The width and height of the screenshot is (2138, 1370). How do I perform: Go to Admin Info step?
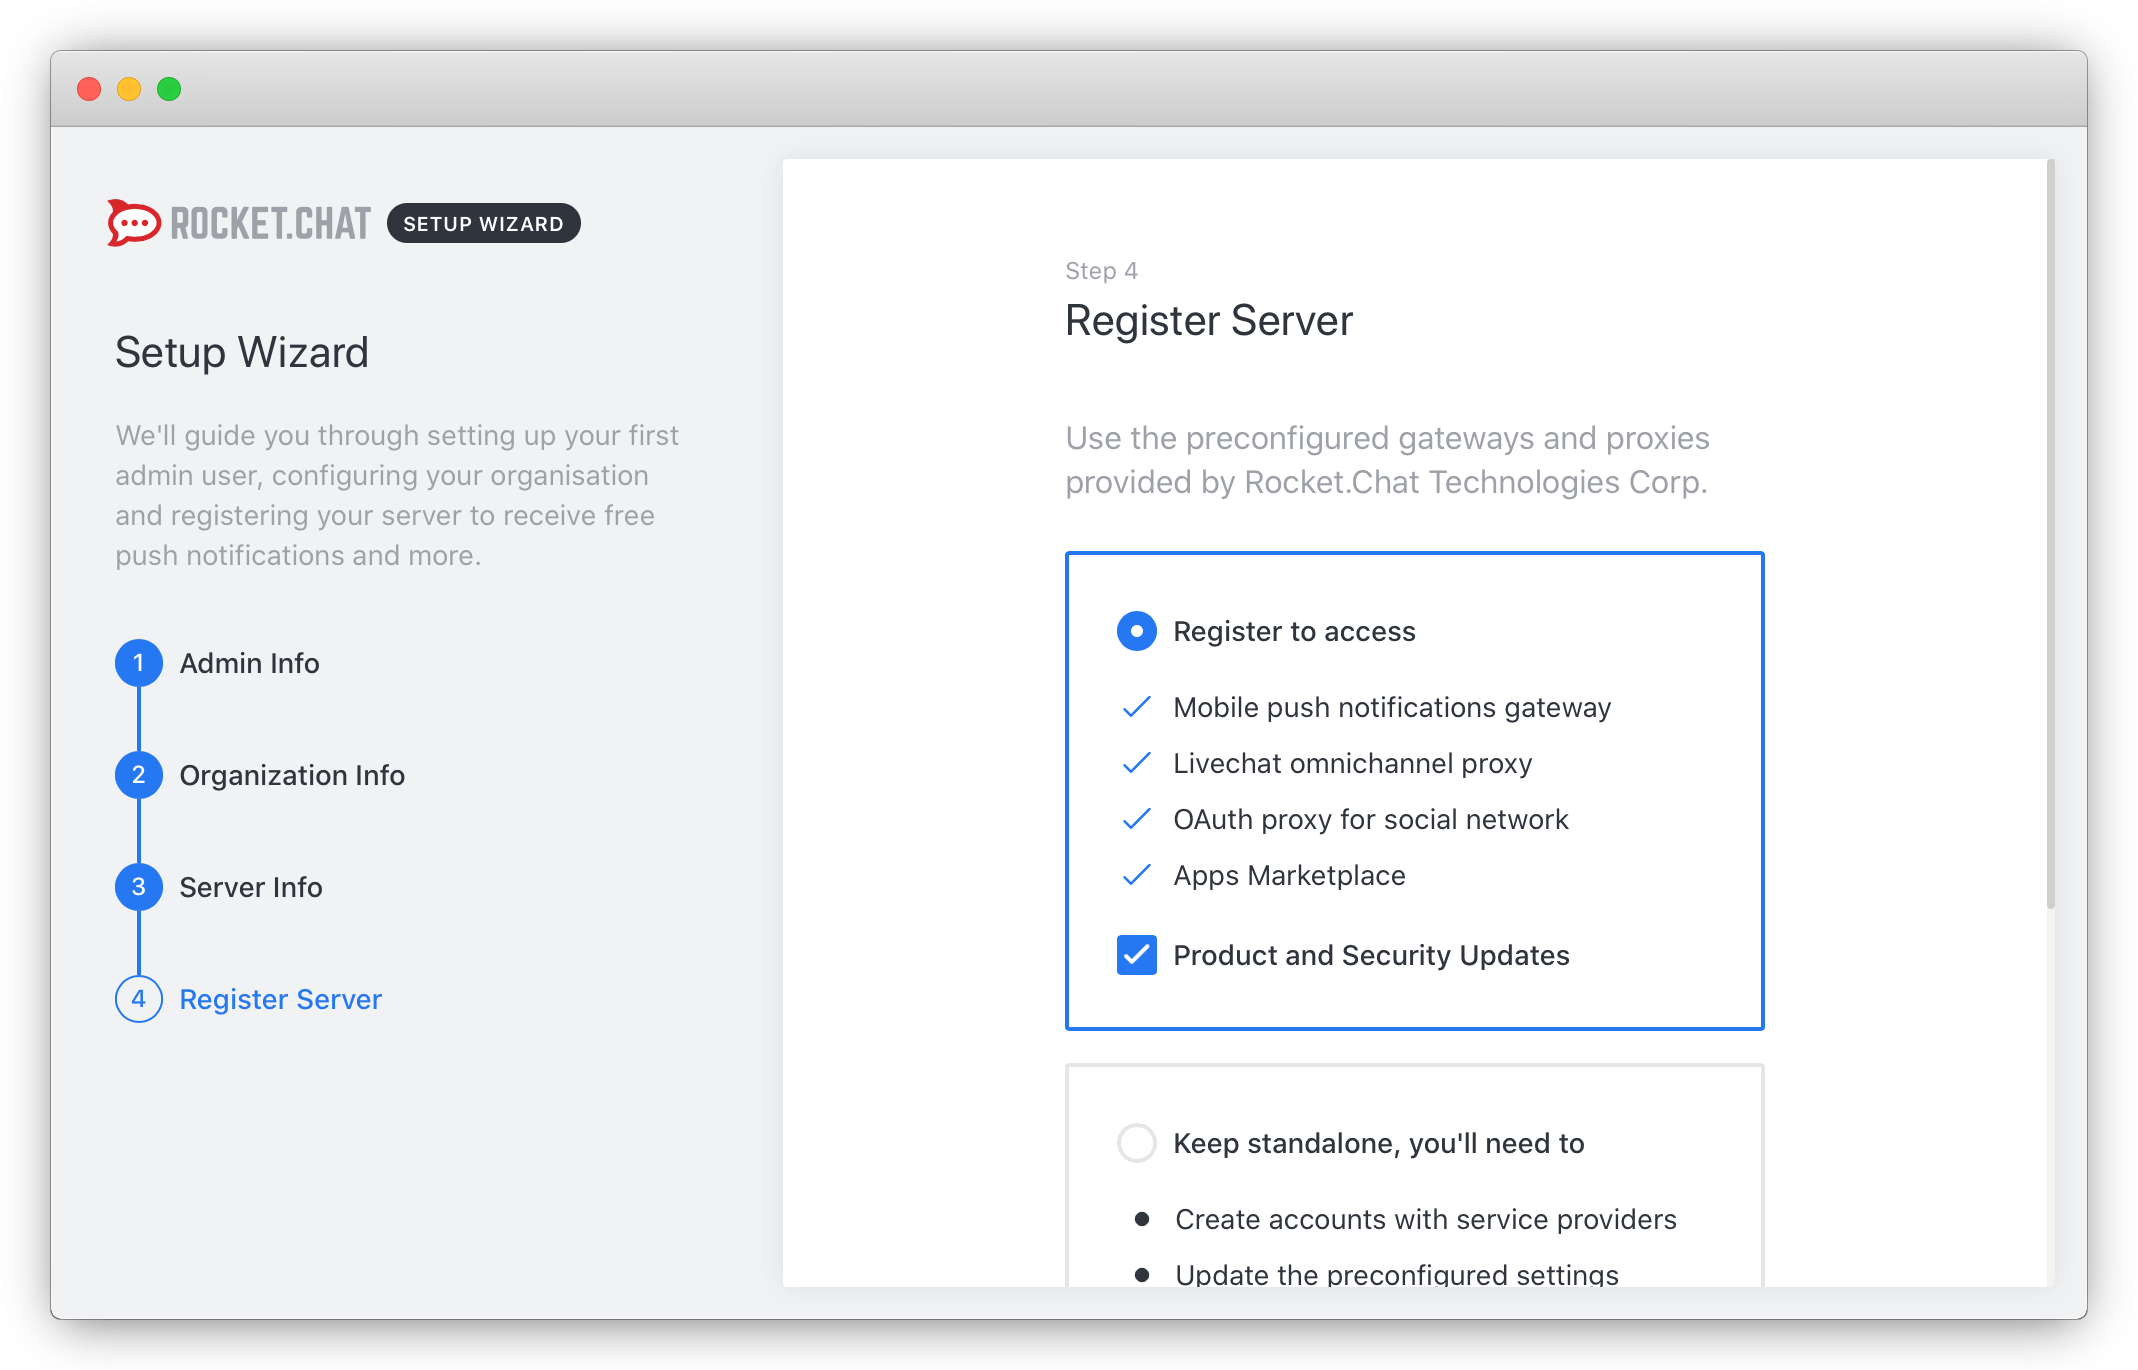(x=249, y=663)
